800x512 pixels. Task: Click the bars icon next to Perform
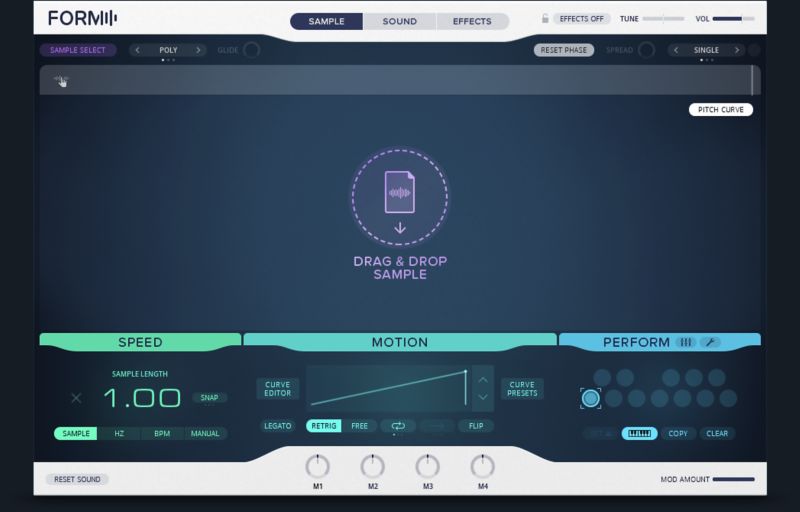tap(685, 342)
